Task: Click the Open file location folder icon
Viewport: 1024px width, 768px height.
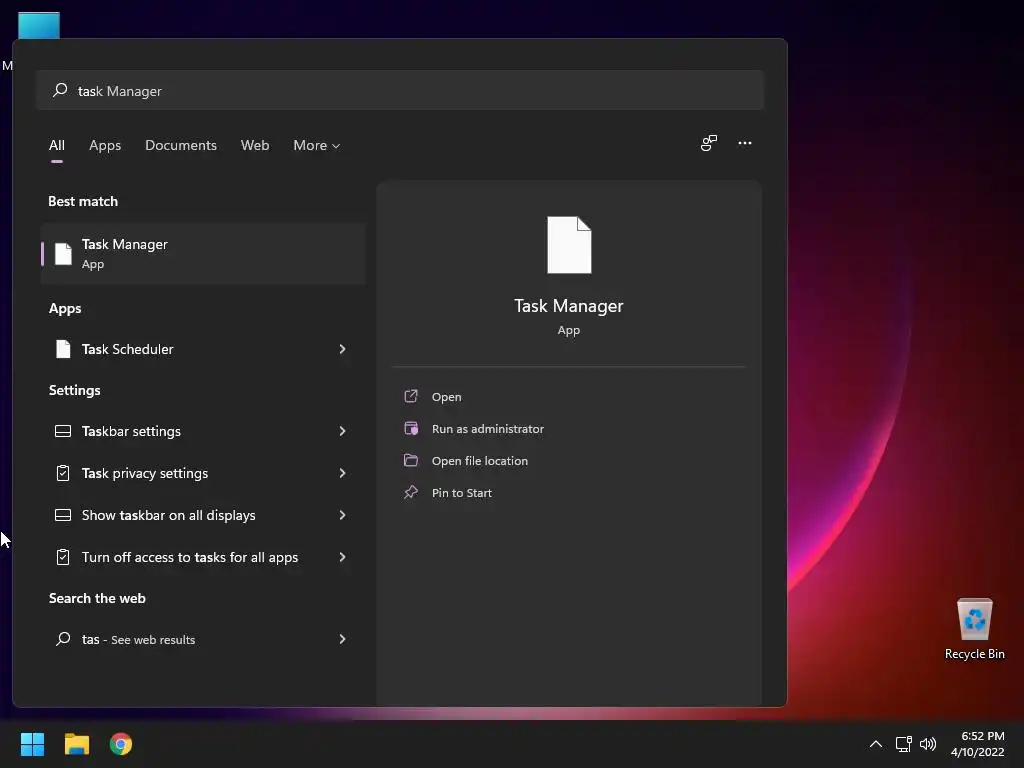Action: (x=411, y=460)
